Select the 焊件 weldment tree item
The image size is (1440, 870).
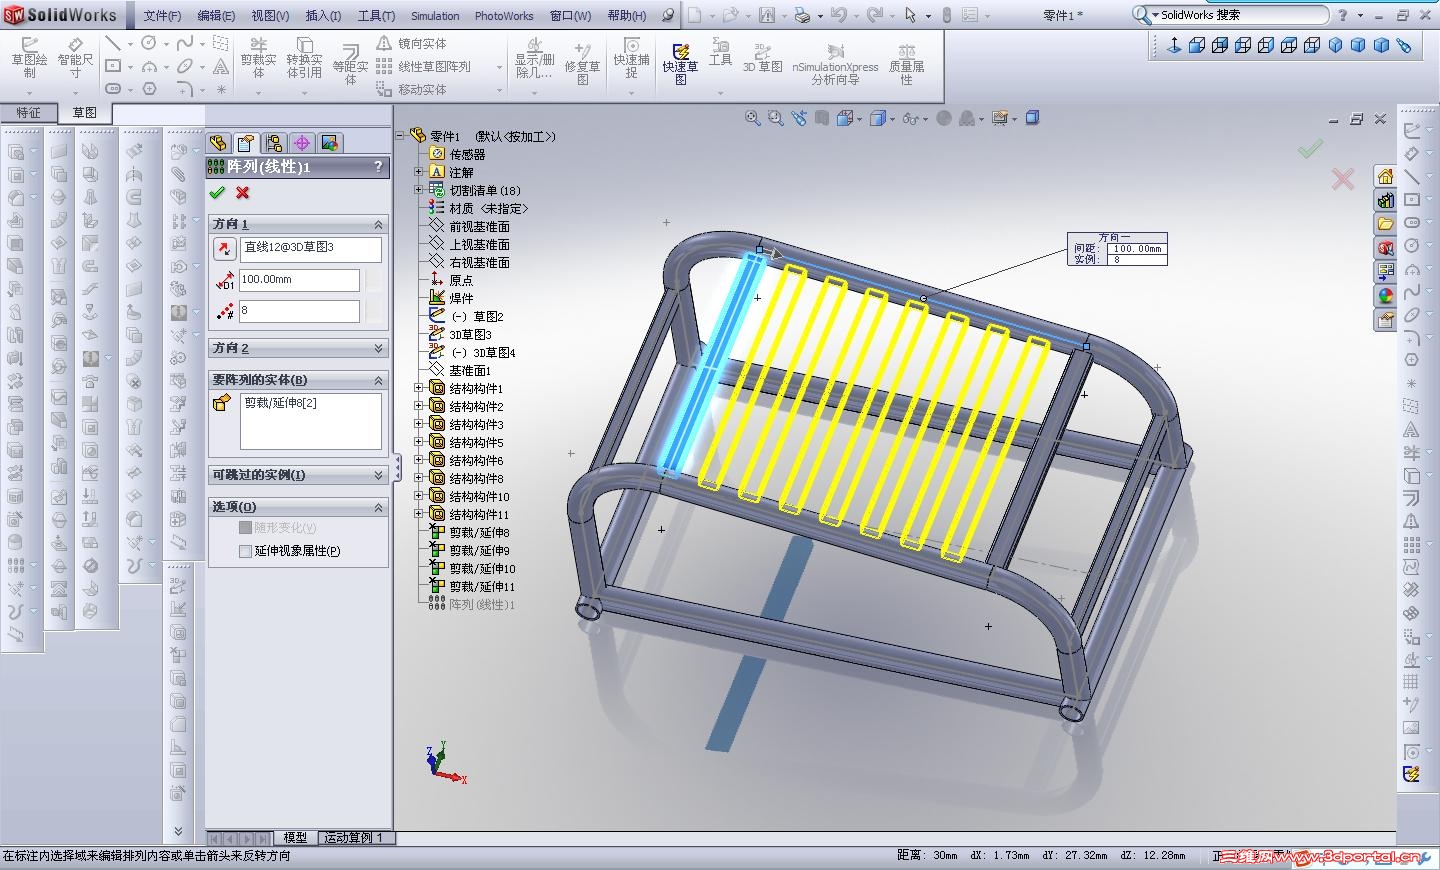(461, 299)
